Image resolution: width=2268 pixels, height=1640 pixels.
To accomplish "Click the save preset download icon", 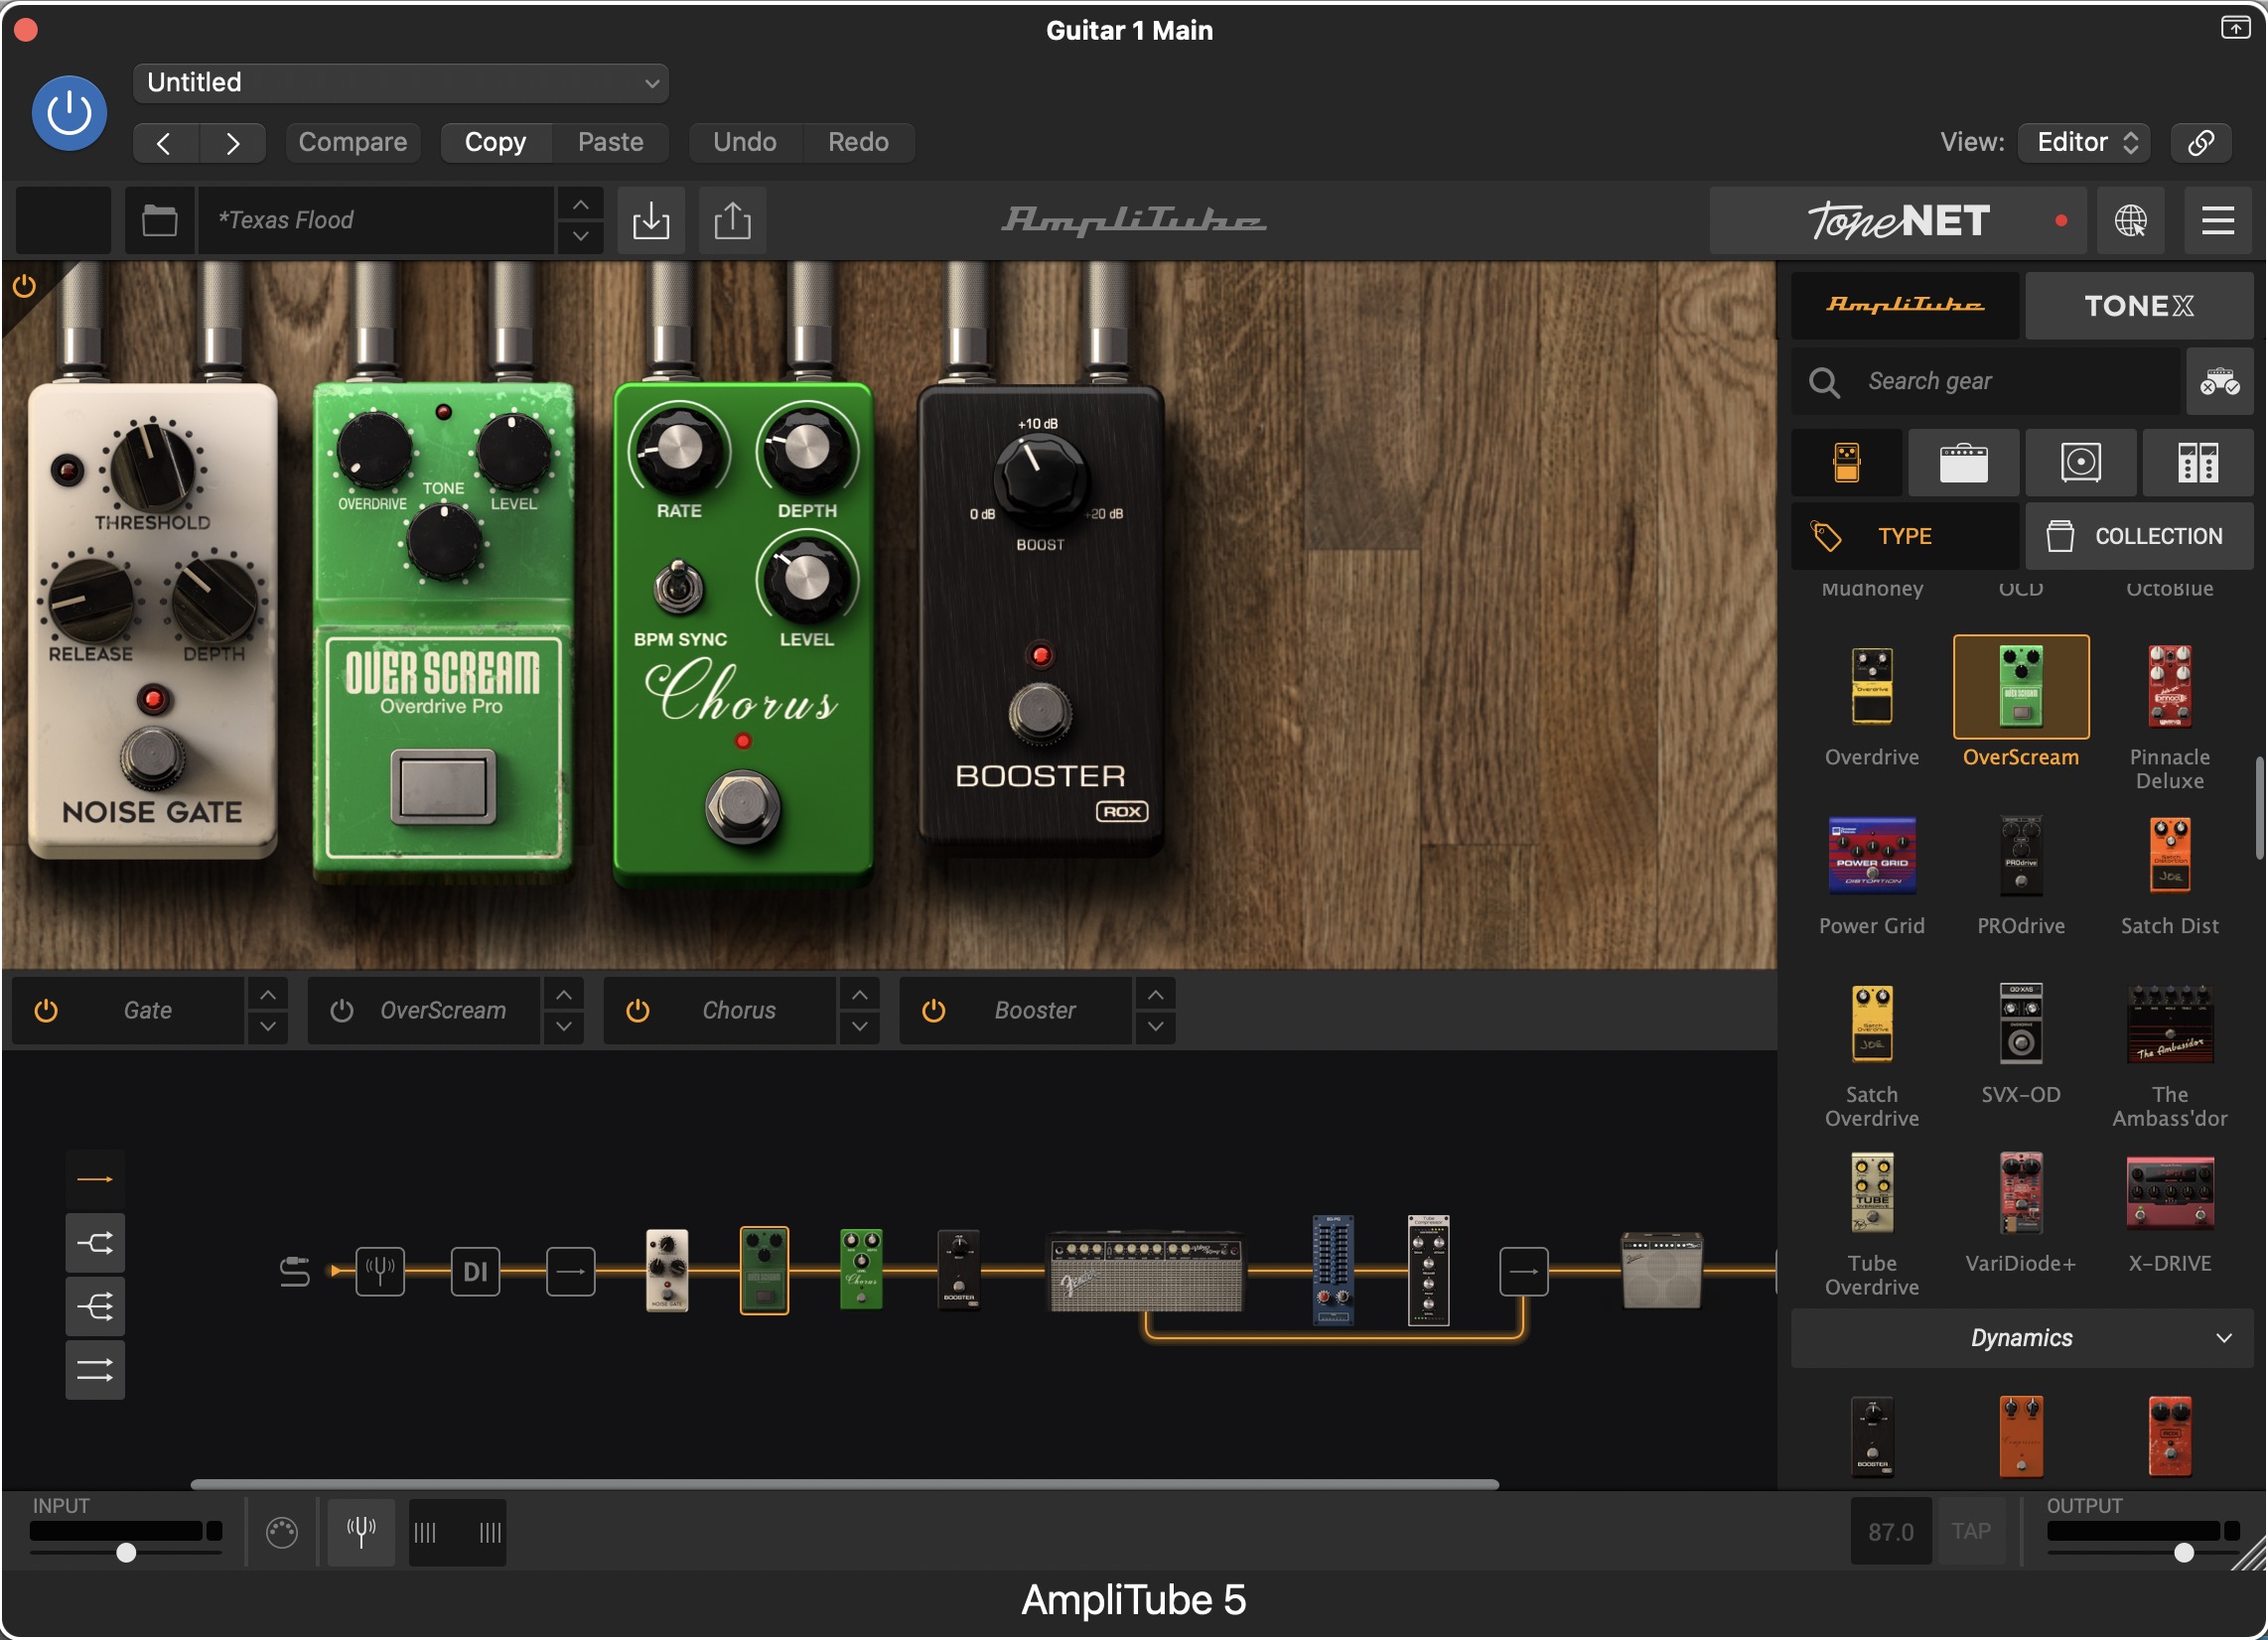I will 651,220.
